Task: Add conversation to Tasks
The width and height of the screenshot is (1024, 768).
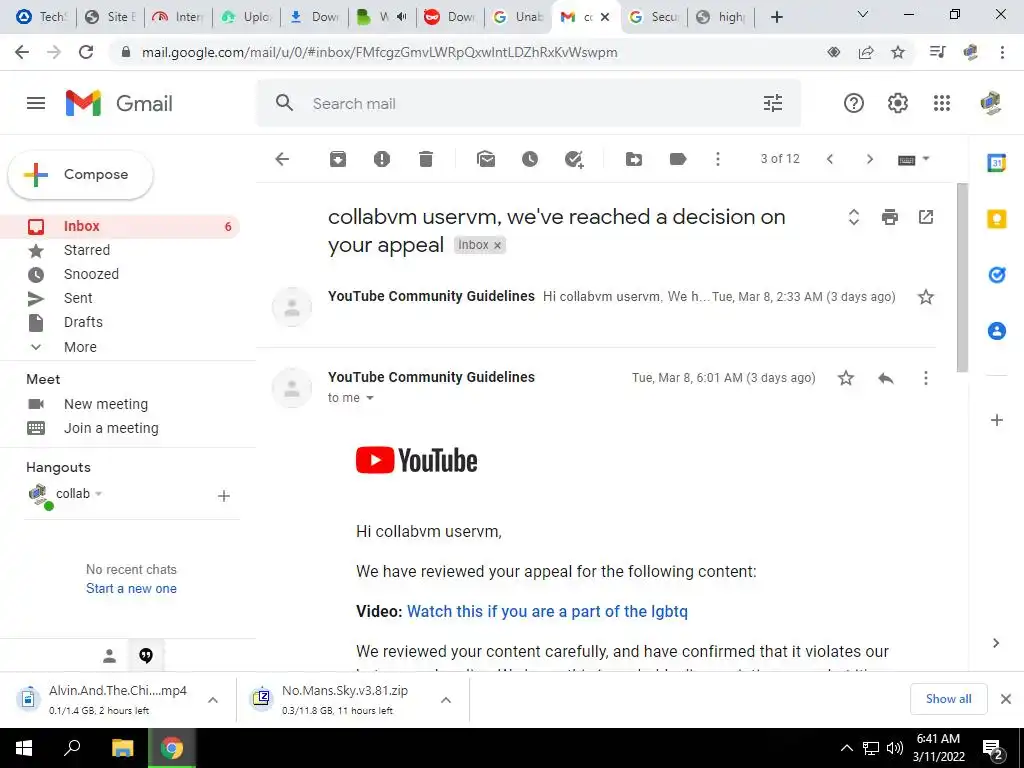Action: [574, 159]
